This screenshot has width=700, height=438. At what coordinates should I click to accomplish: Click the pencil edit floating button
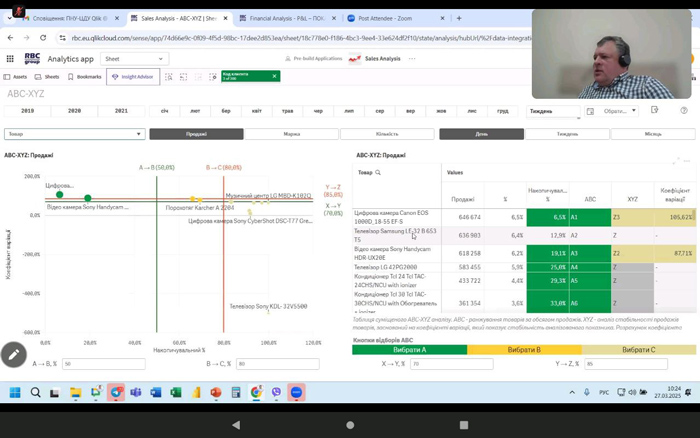pyautogui.click(x=14, y=353)
